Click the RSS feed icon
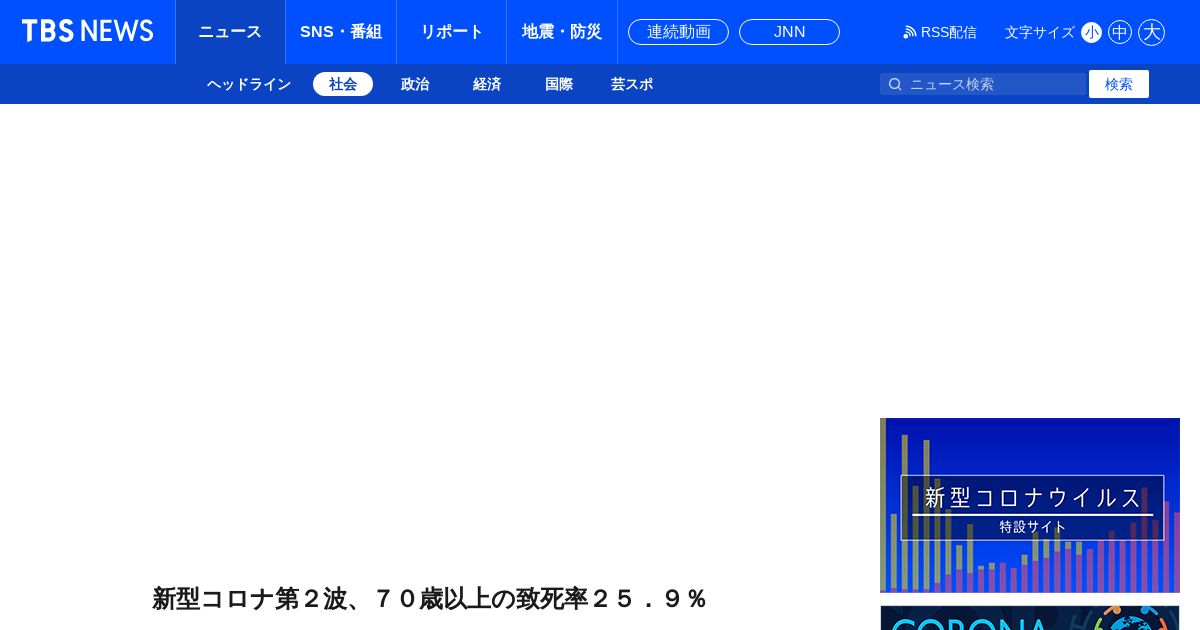The height and width of the screenshot is (630, 1200). pyautogui.click(x=909, y=32)
